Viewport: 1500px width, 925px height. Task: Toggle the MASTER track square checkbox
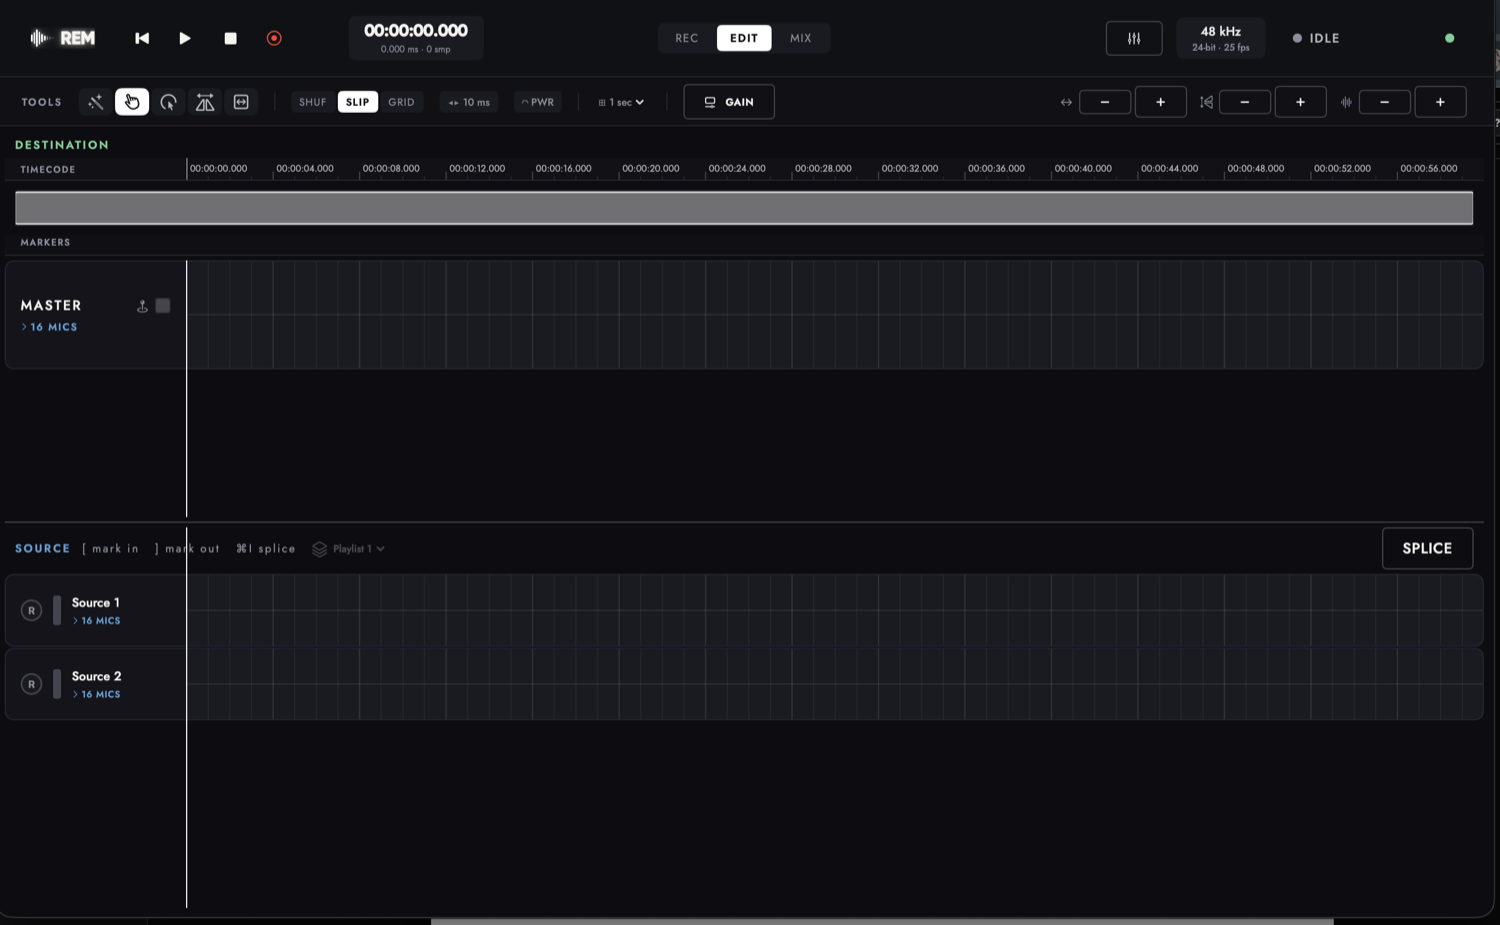pos(163,306)
